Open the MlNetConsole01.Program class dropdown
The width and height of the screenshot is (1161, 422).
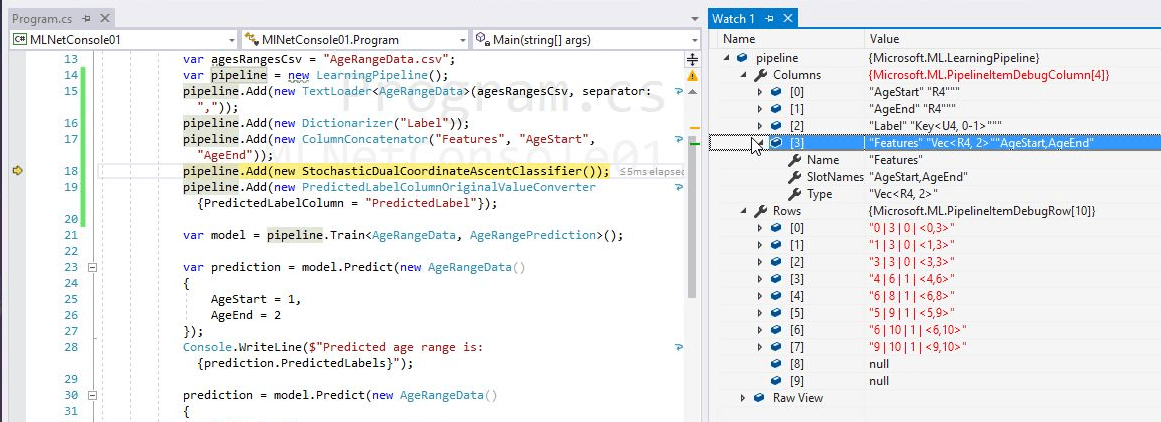(461, 40)
